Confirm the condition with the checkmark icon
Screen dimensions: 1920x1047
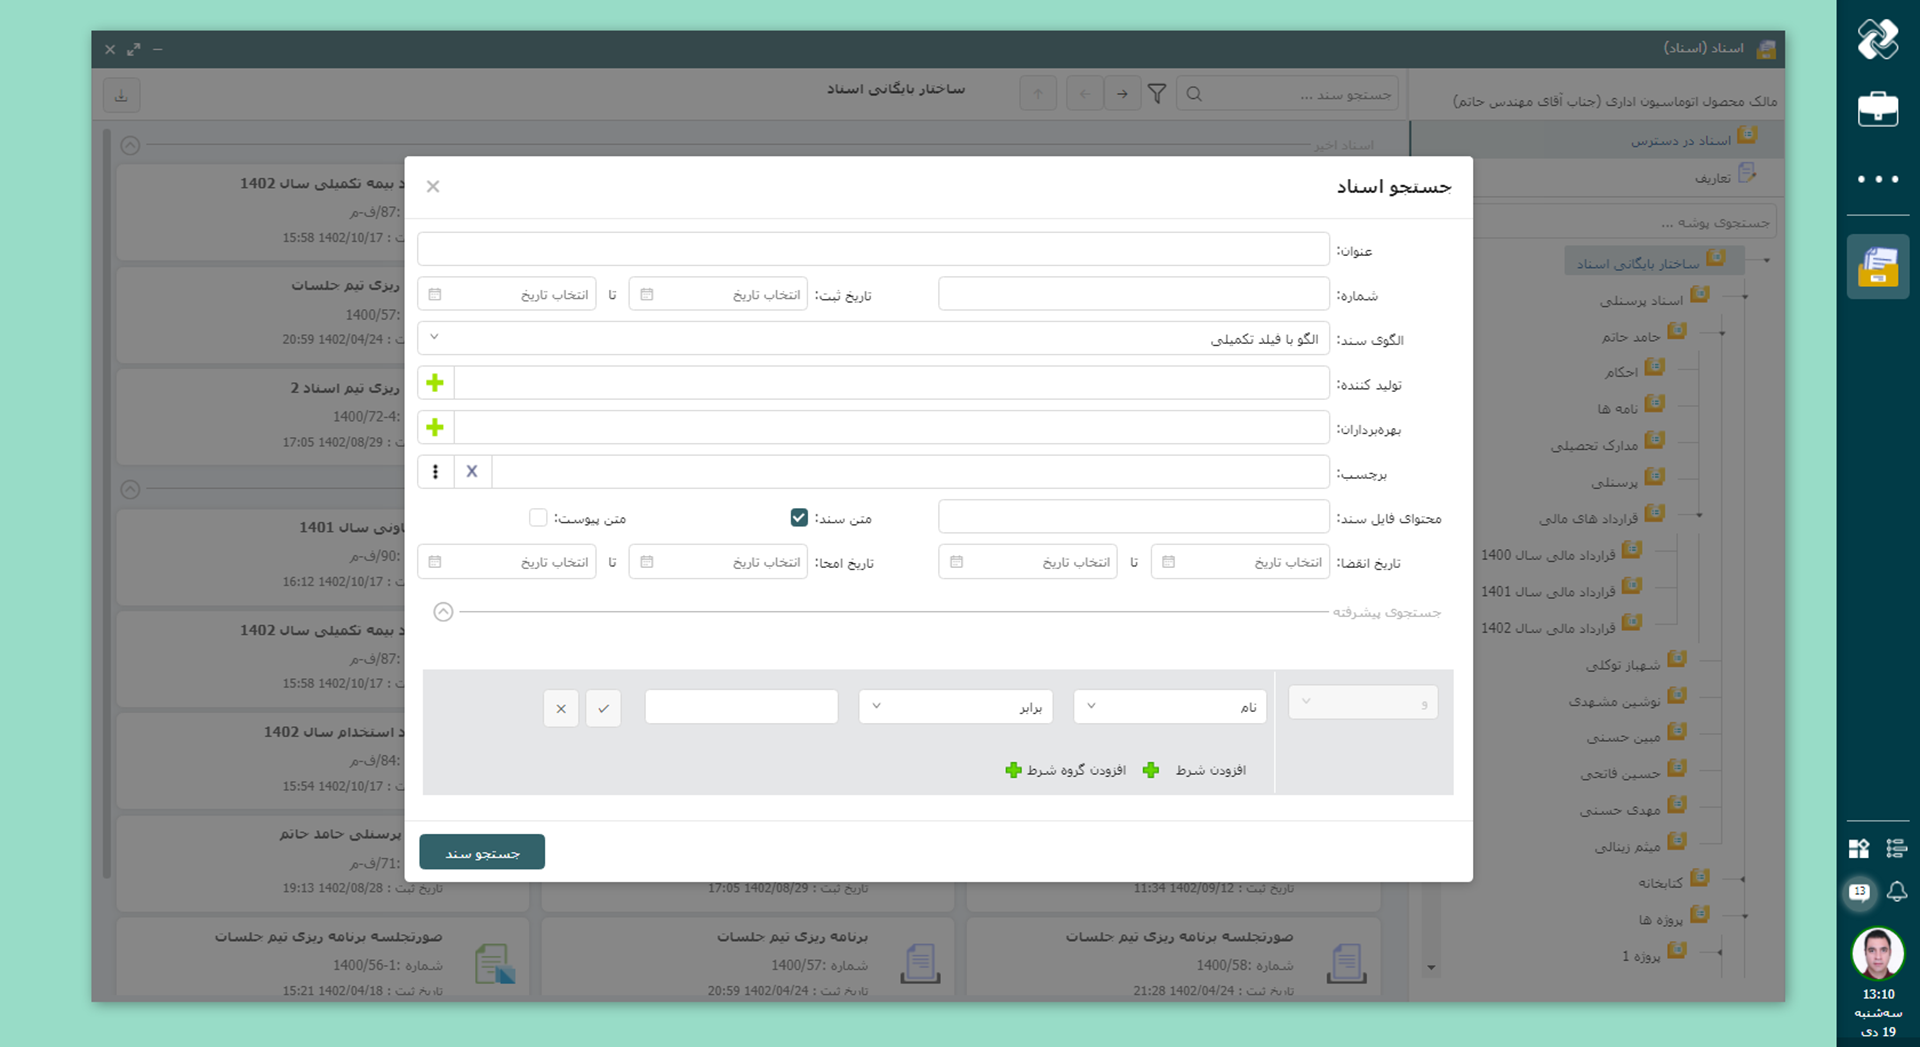(x=603, y=708)
